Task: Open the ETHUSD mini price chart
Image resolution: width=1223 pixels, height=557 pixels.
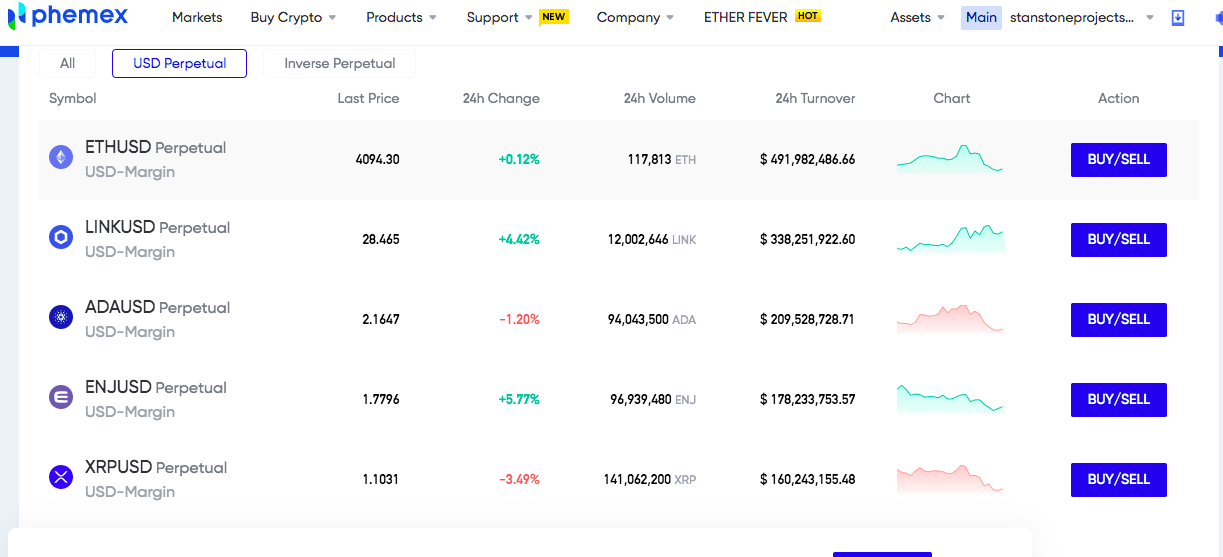Action: point(951,159)
